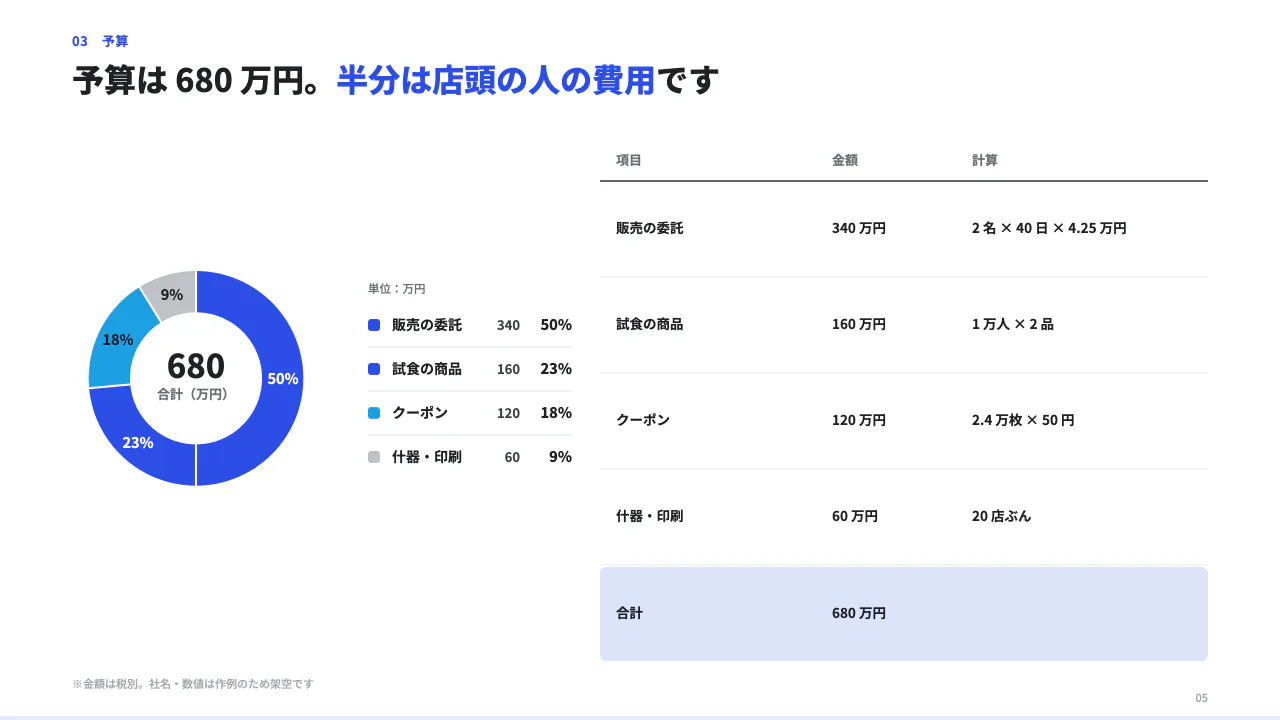Click the footnote starting ※金額は税別
1280x720 pixels.
[x=193, y=684]
